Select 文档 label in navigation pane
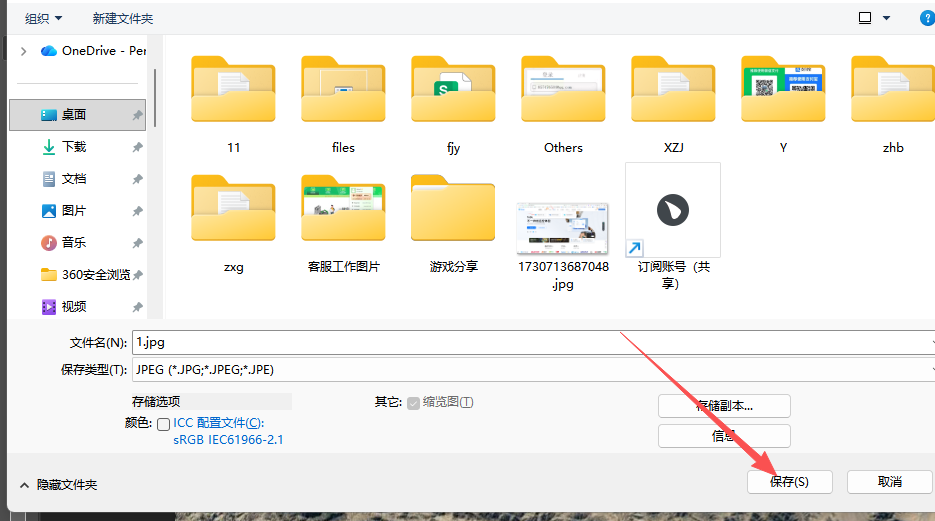 click(74, 179)
